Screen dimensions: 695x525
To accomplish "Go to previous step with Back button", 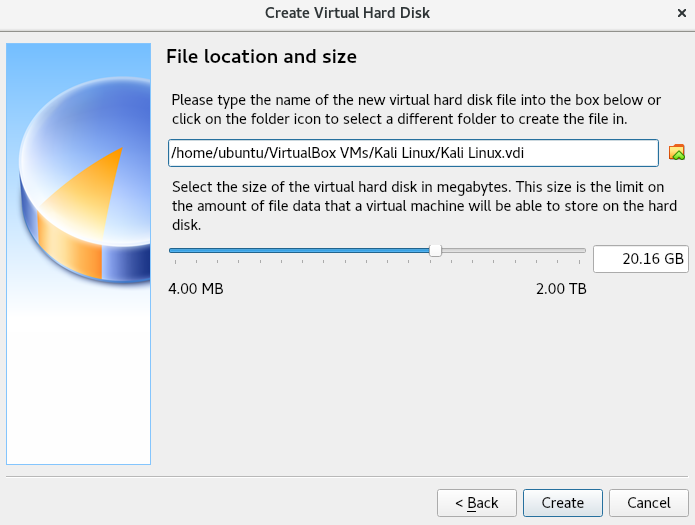I will point(476,503).
